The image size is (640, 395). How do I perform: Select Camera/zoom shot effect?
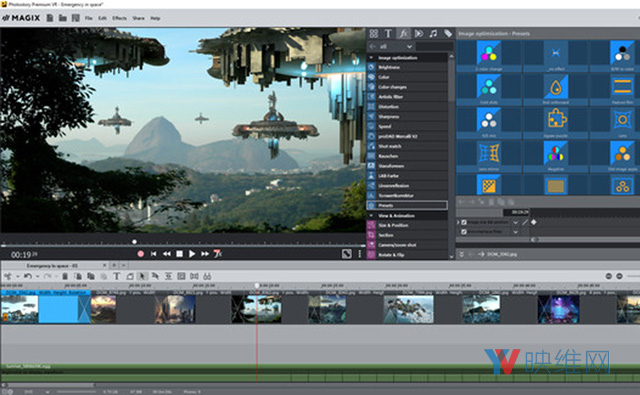pos(407,245)
